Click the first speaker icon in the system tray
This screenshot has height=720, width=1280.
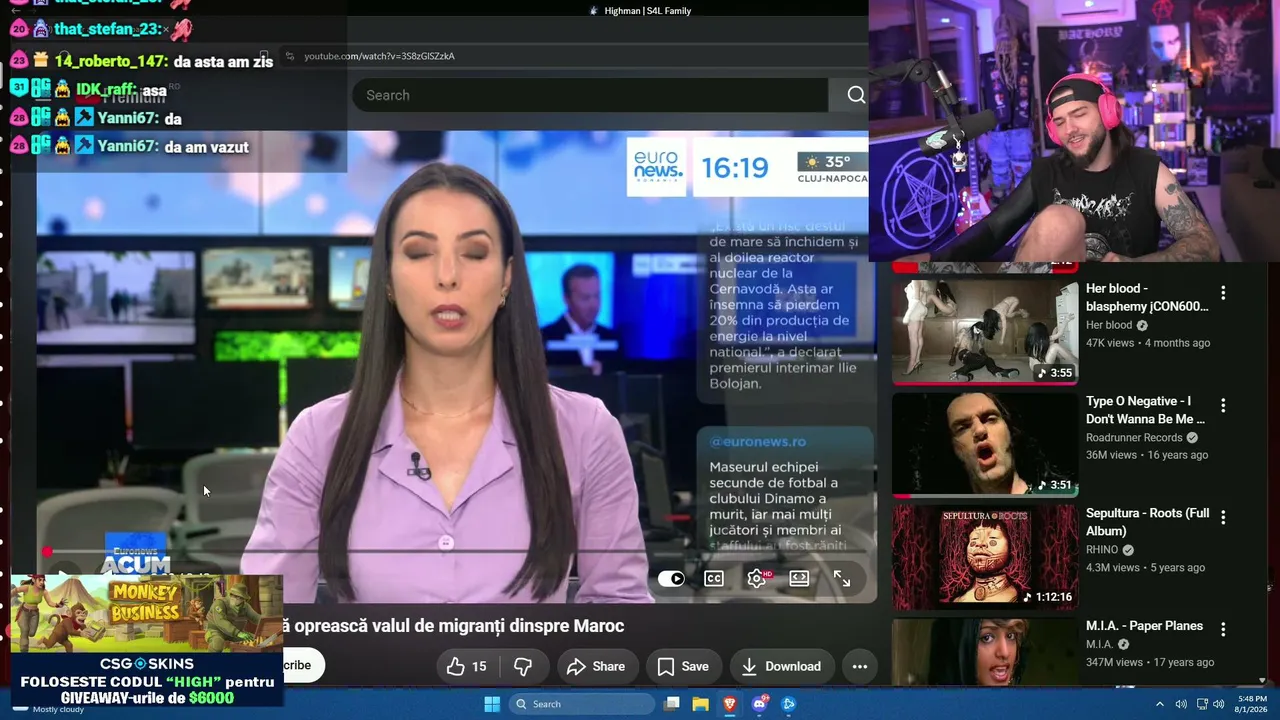1181,704
